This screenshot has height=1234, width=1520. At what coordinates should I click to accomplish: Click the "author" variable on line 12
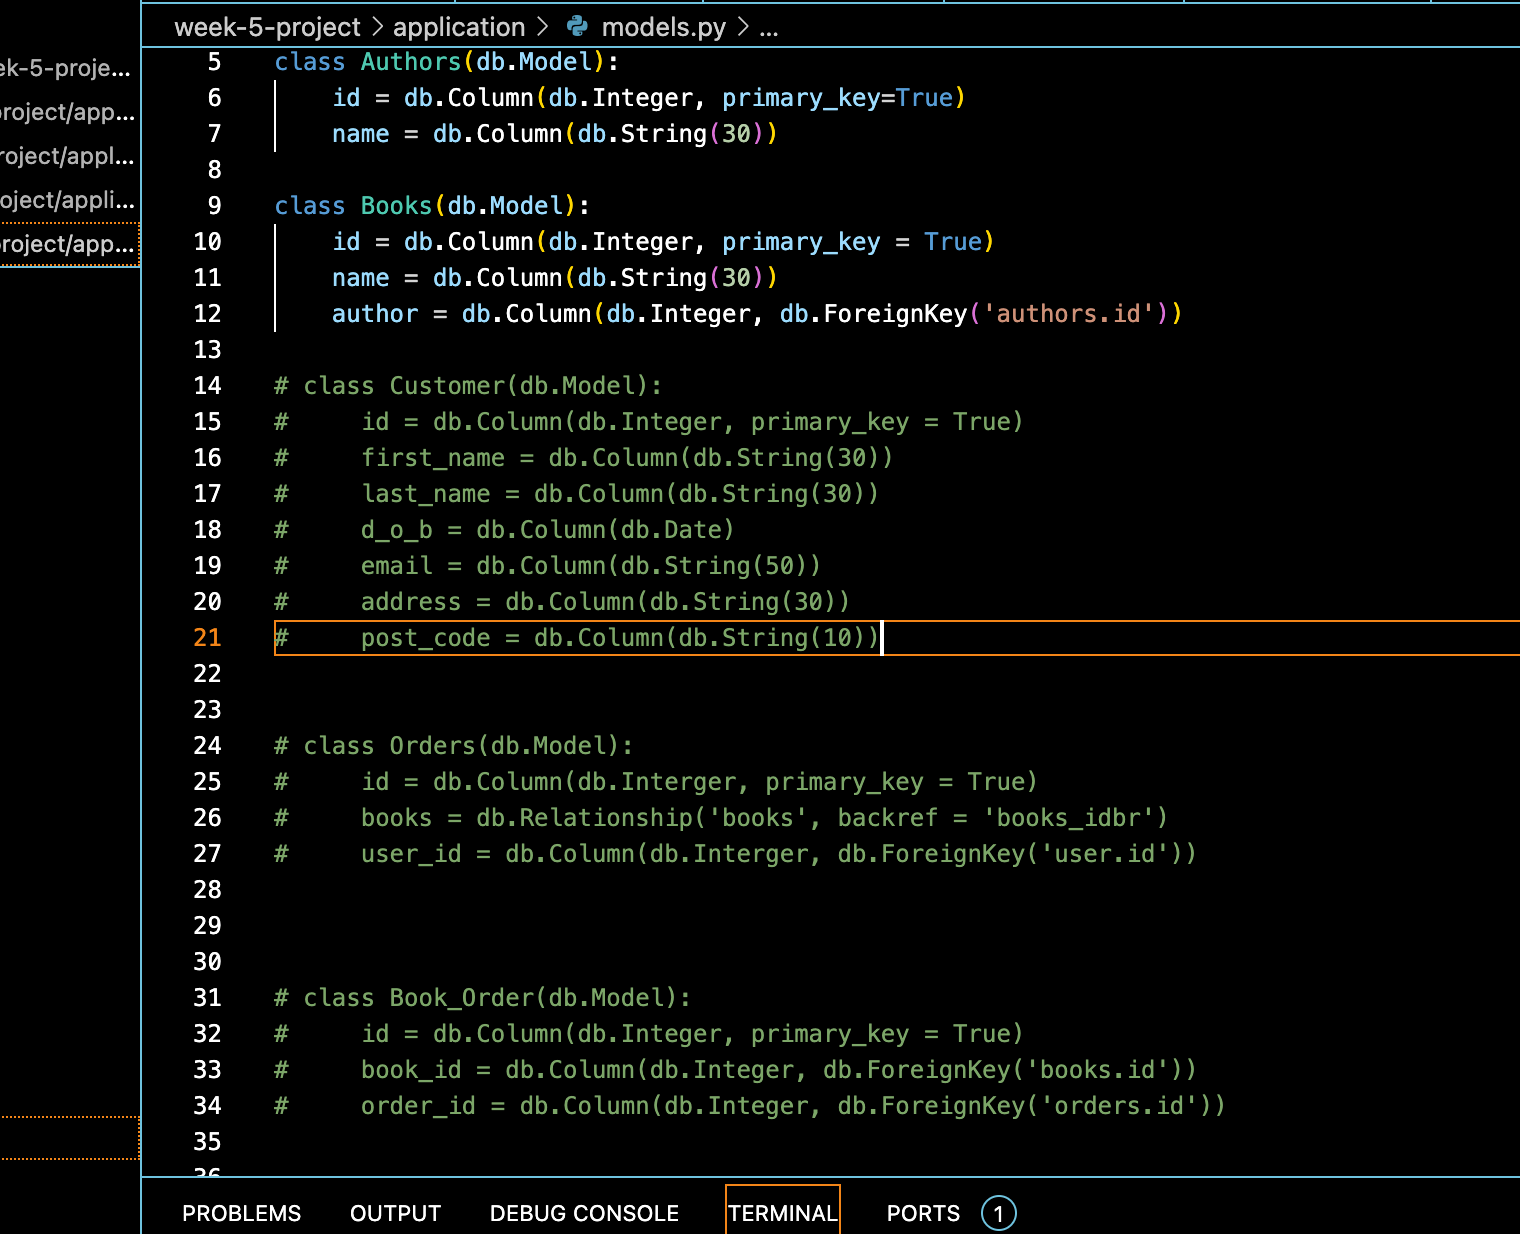[375, 314]
